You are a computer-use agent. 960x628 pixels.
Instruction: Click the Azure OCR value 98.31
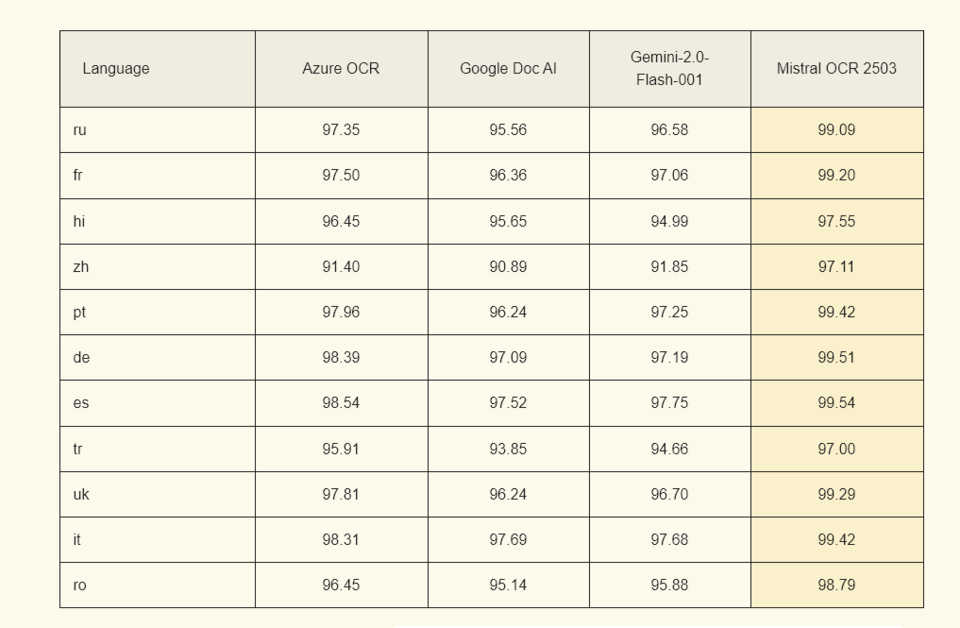click(x=341, y=539)
